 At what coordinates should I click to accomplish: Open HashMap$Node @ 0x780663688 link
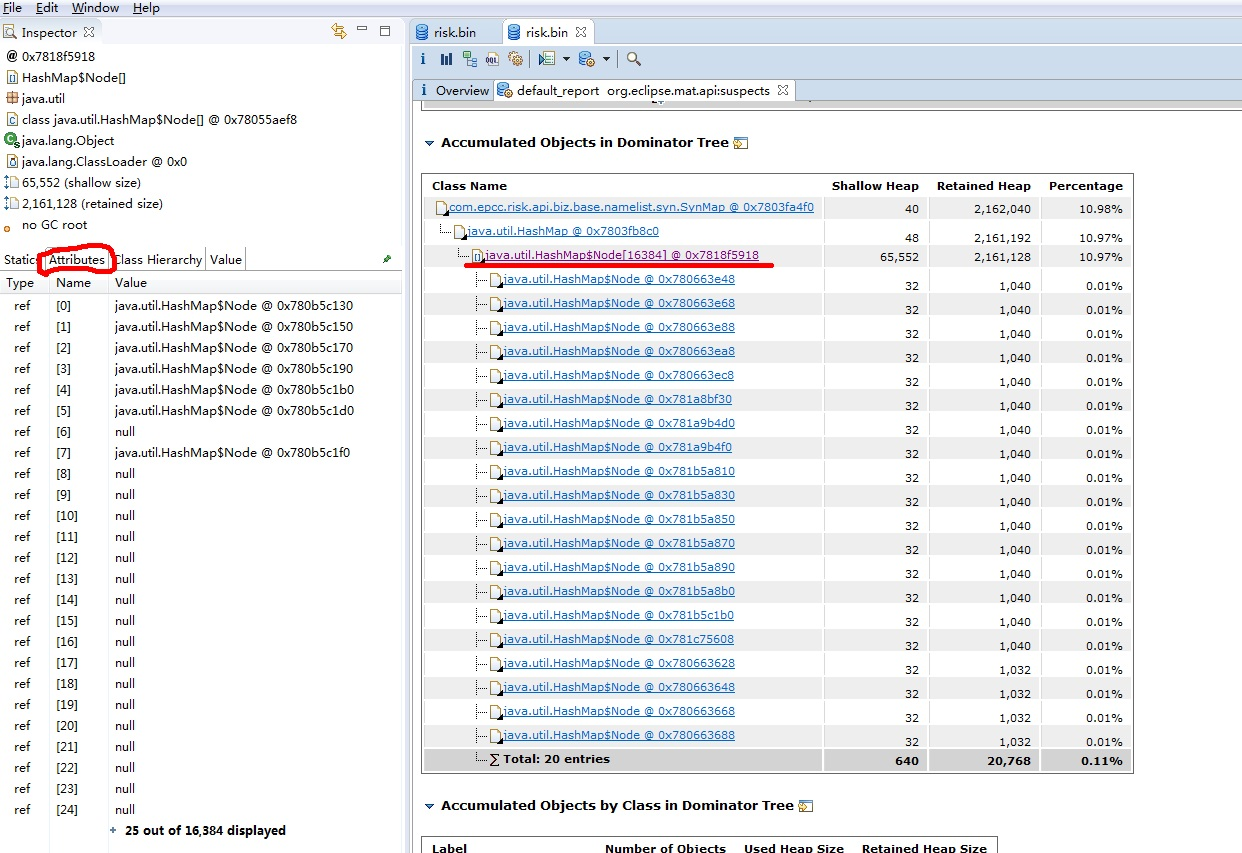pyautogui.click(x=618, y=736)
